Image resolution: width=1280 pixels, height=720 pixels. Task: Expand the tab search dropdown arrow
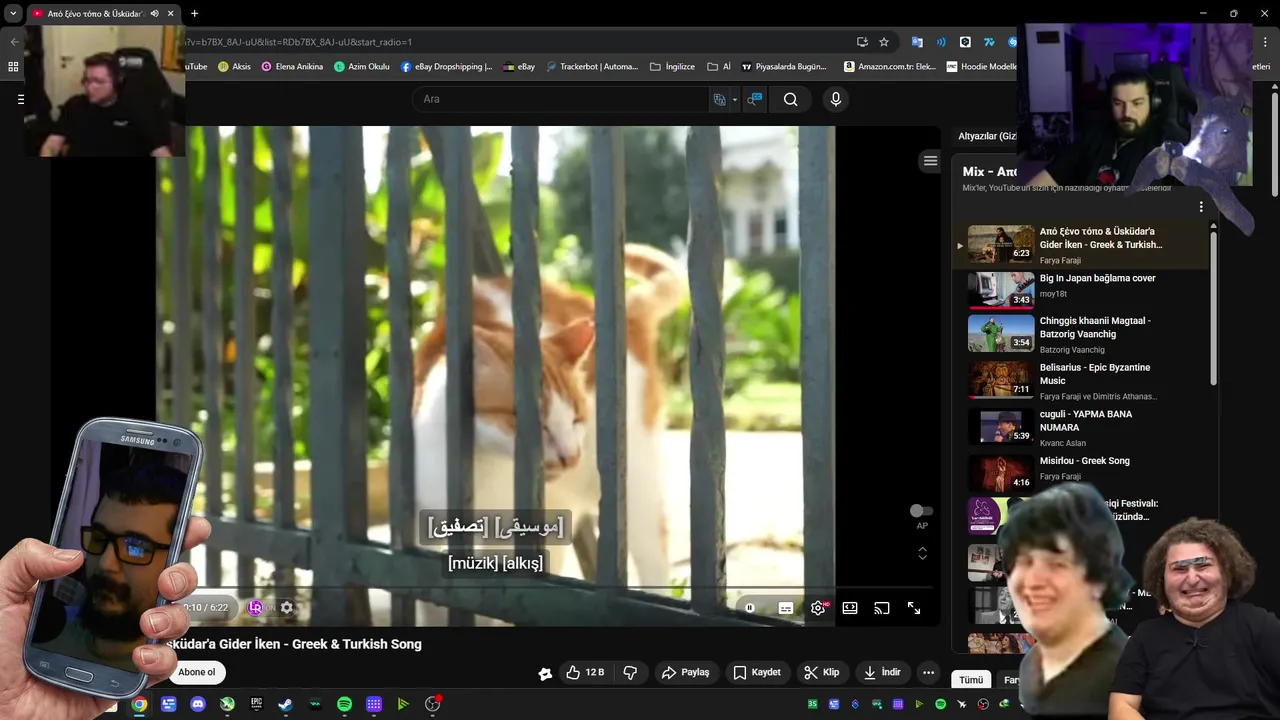(x=13, y=14)
